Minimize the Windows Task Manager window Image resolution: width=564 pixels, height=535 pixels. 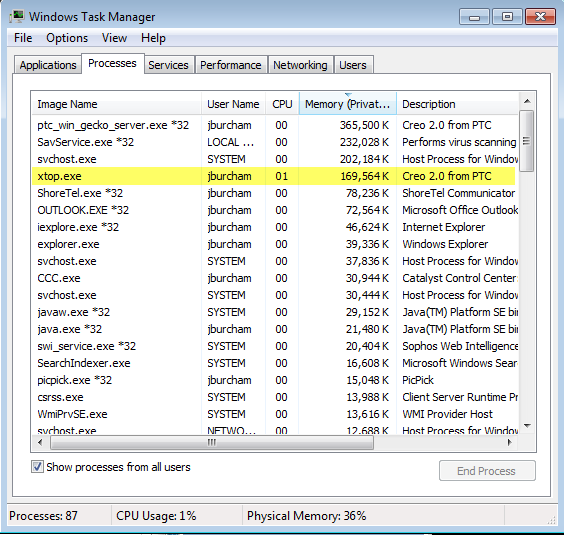pyautogui.click(x=474, y=17)
